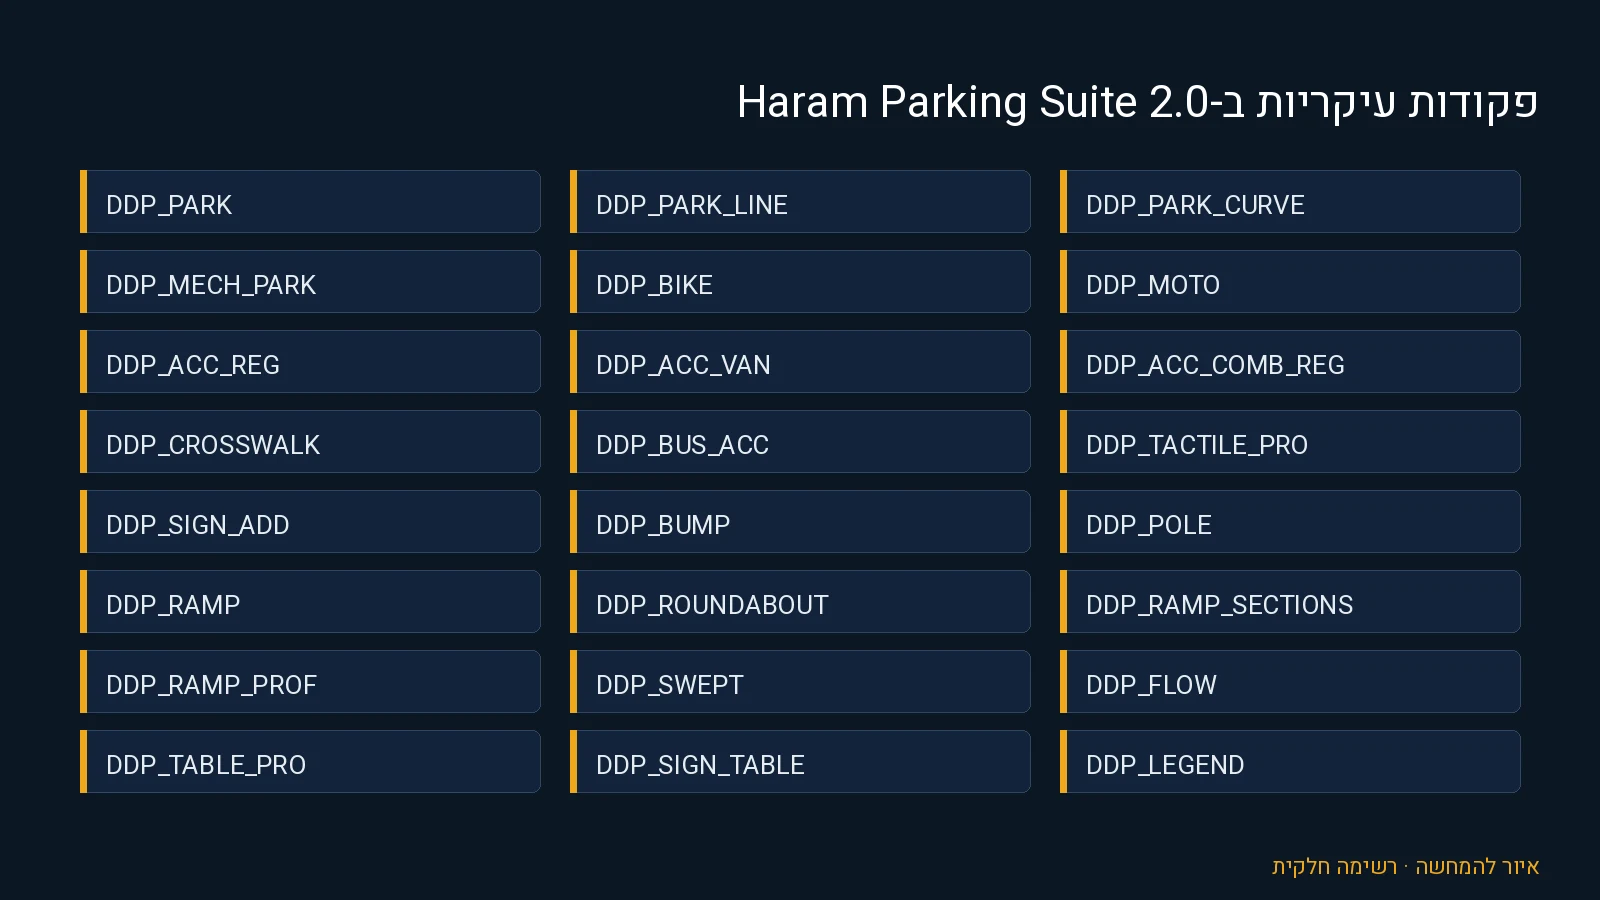Screen dimensions: 1600x900
Task: Choose the DDP_MECH_PARK command
Action: [x=310, y=282]
